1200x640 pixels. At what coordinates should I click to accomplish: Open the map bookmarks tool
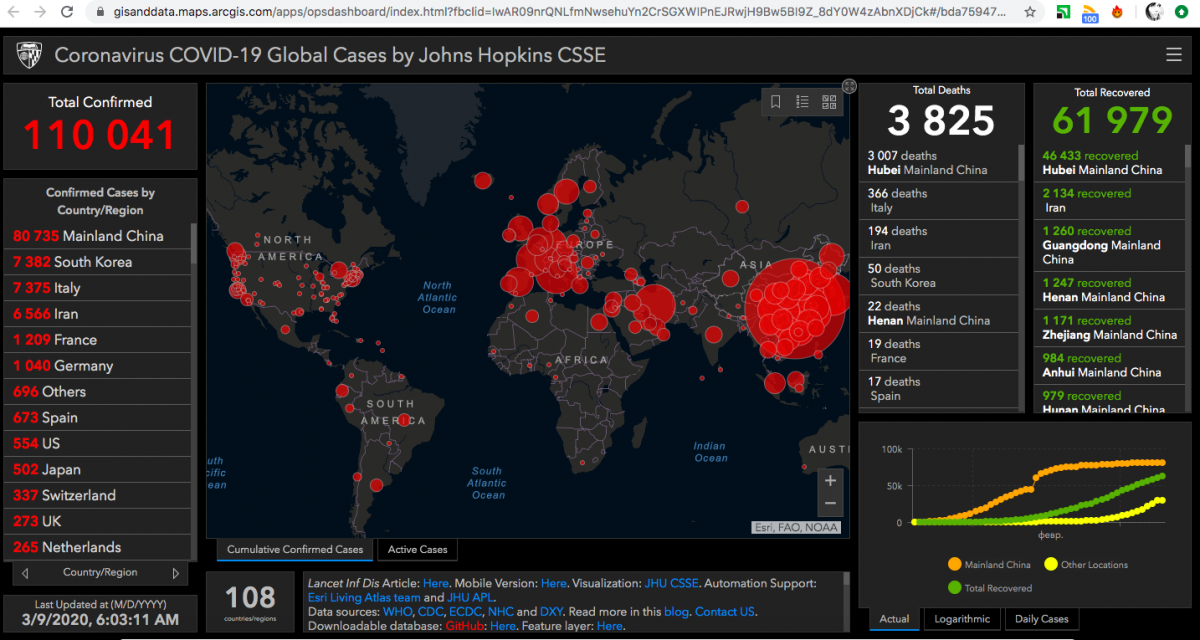(x=775, y=102)
